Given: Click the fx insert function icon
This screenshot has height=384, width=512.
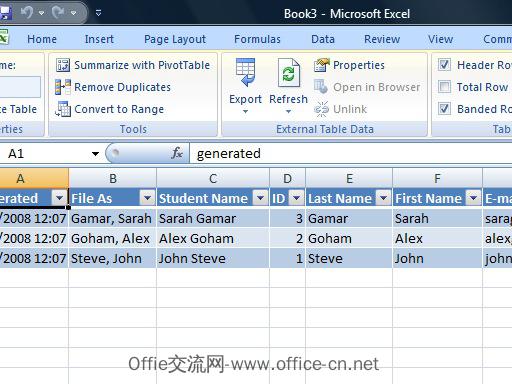Looking at the screenshot, I should (x=177, y=153).
